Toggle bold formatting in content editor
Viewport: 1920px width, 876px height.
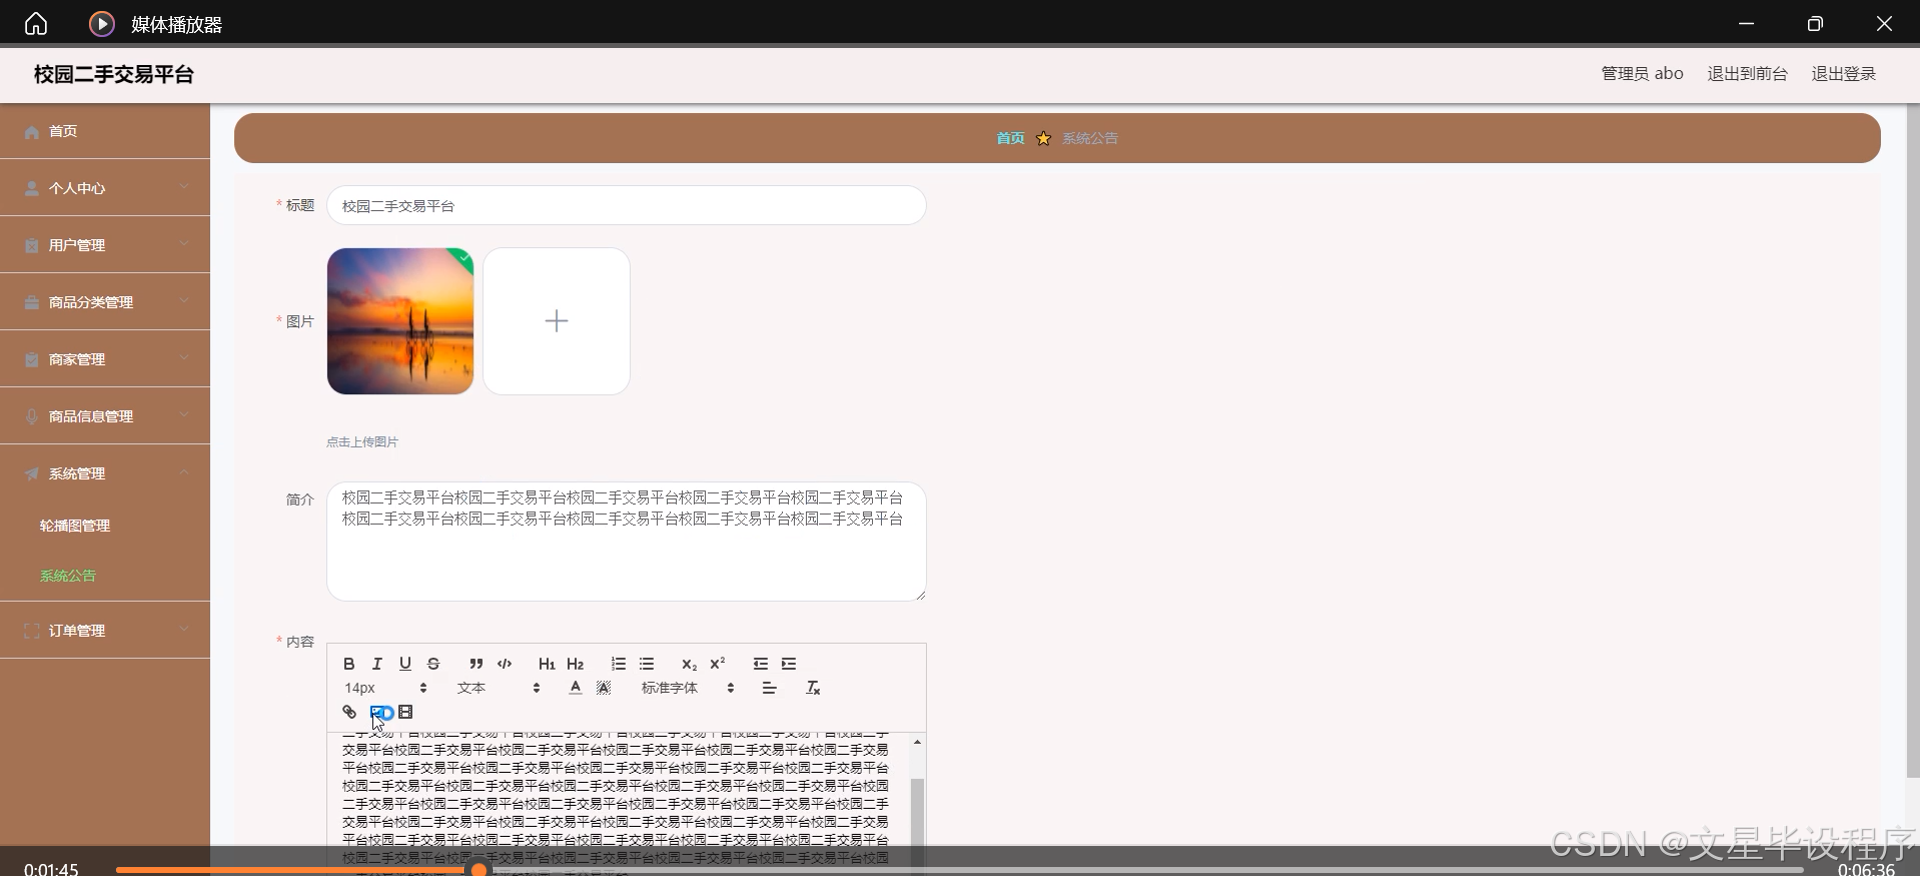pos(349,664)
